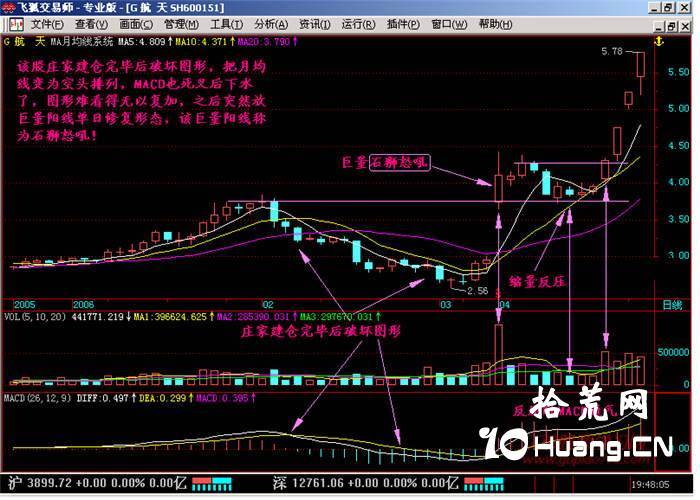Image resolution: width=700 pixels, height=500 pixels.
Task: Click the 2.56 low price label
Action: [478, 291]
